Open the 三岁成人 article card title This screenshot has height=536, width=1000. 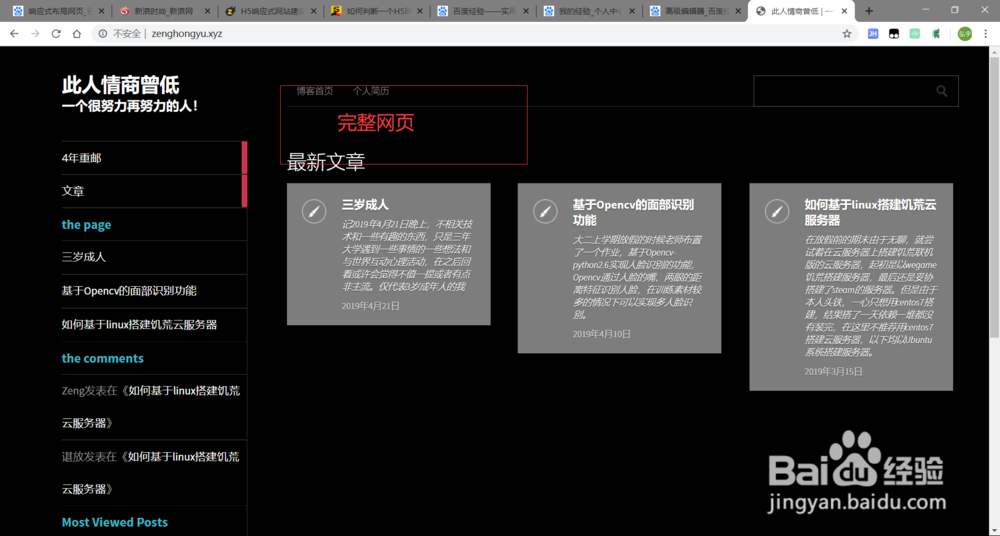click(365, 205)
